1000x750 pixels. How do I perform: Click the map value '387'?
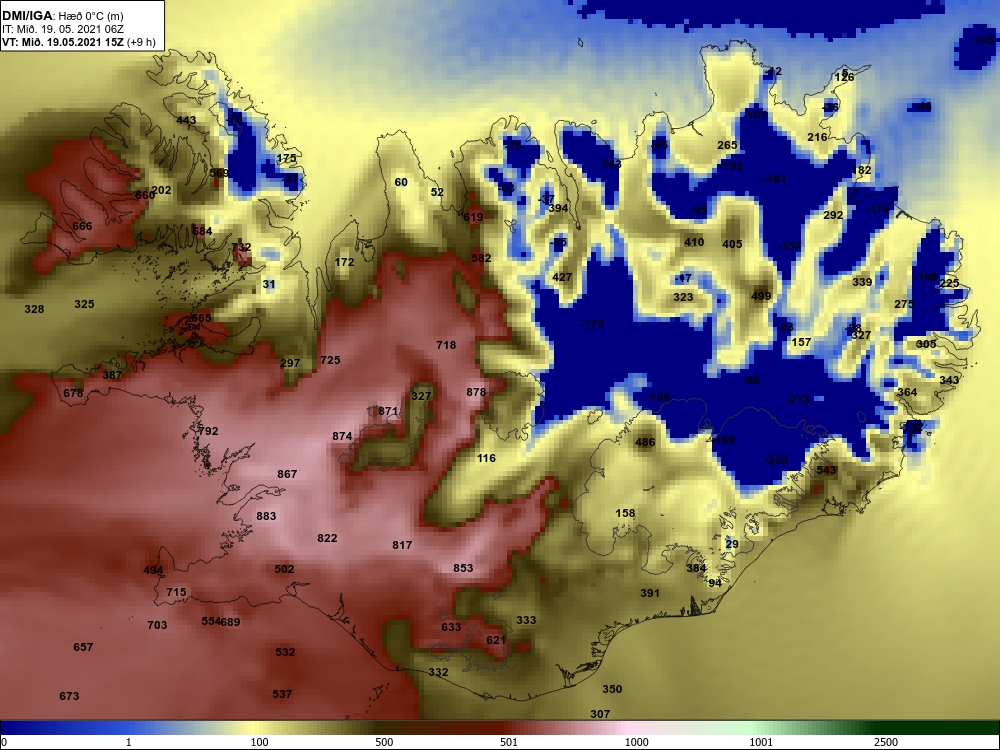(x=112, y=375)
